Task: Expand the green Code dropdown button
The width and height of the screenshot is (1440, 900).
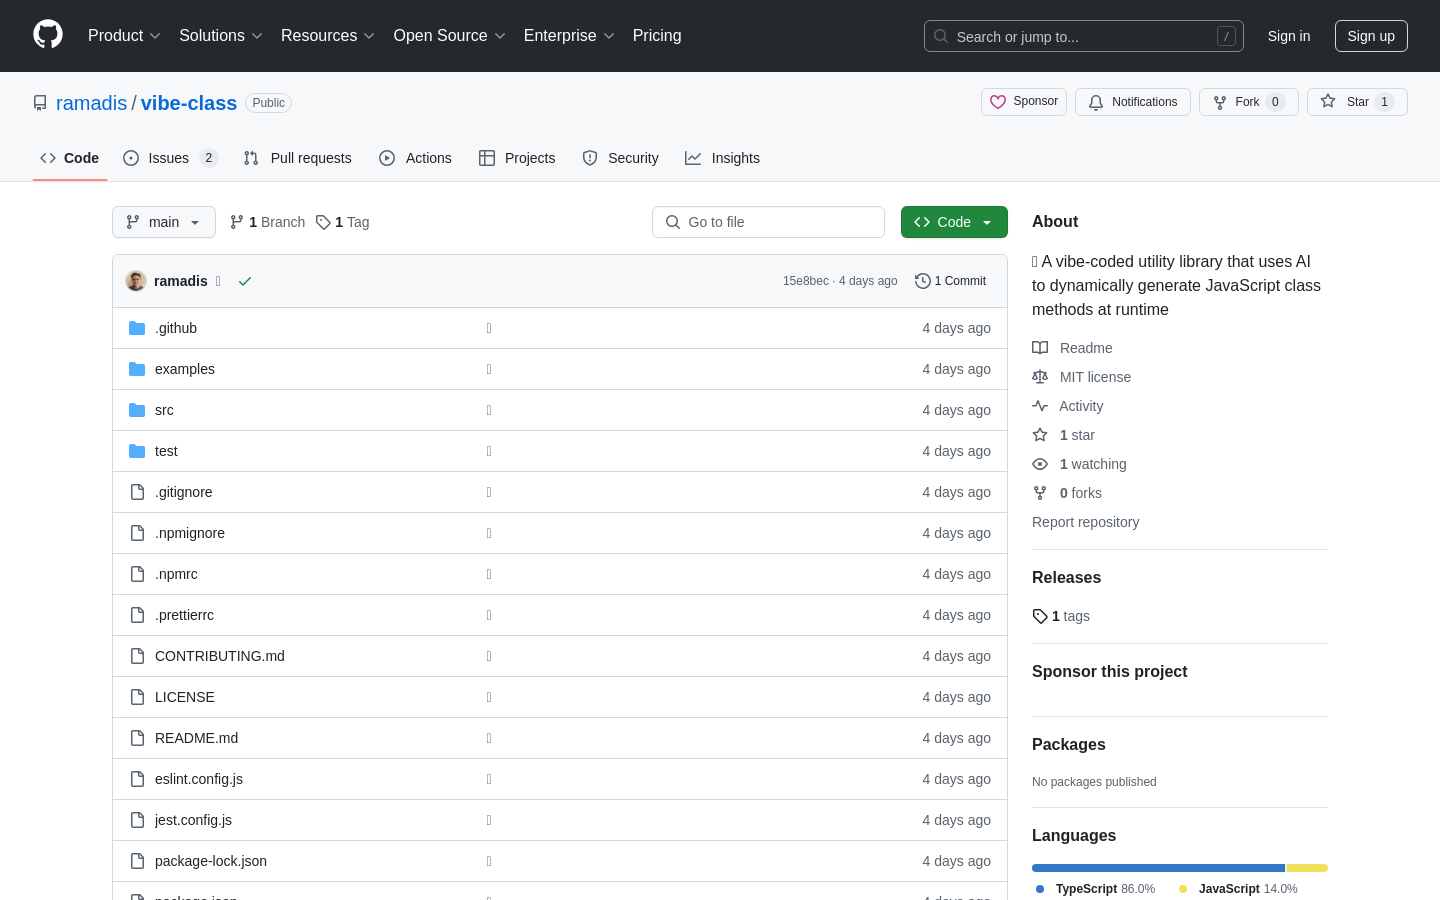Action: point(954,222)
